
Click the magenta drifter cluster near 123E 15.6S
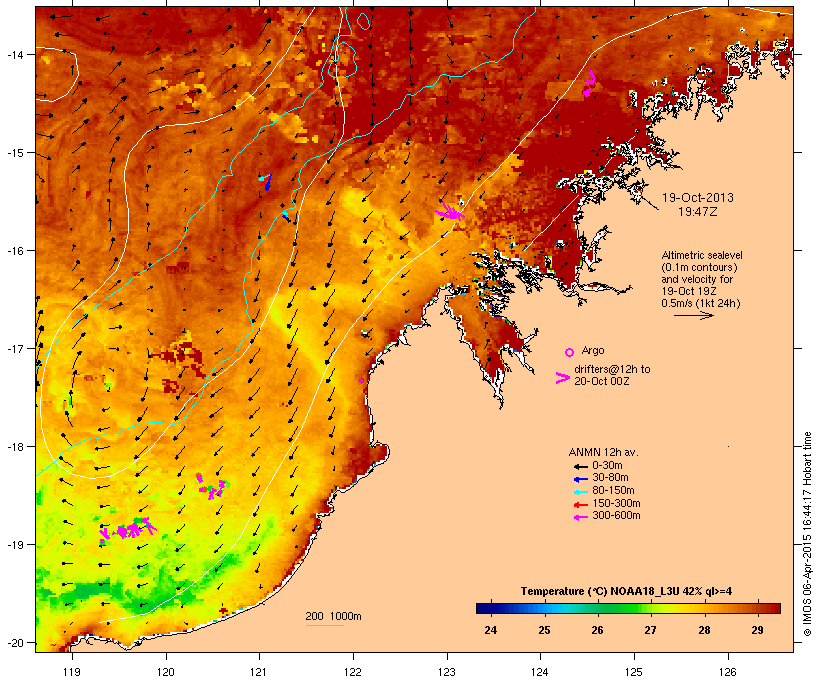(x=449, y=212)
